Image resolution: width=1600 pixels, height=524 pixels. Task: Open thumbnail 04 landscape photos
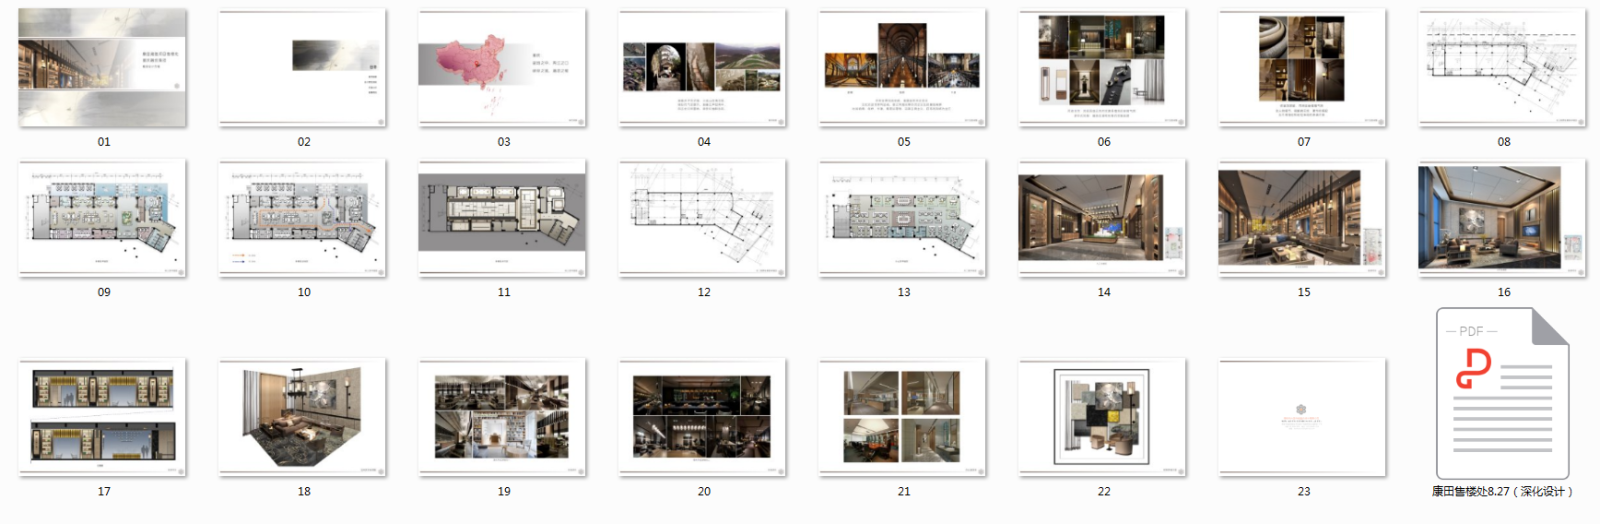(703, 68)
